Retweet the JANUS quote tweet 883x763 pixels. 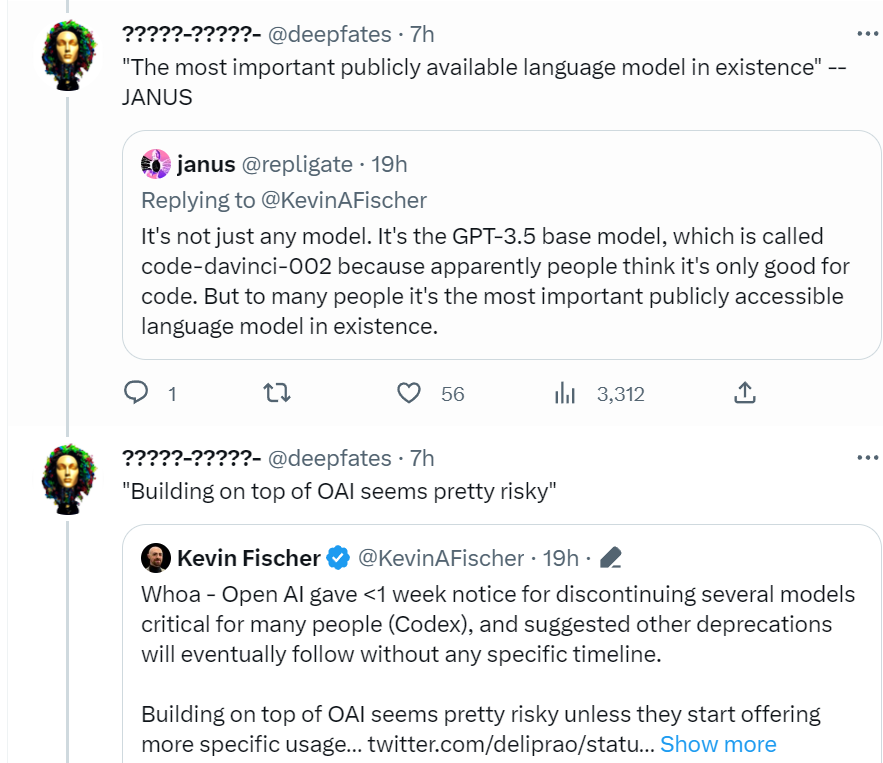coord(277,392)
